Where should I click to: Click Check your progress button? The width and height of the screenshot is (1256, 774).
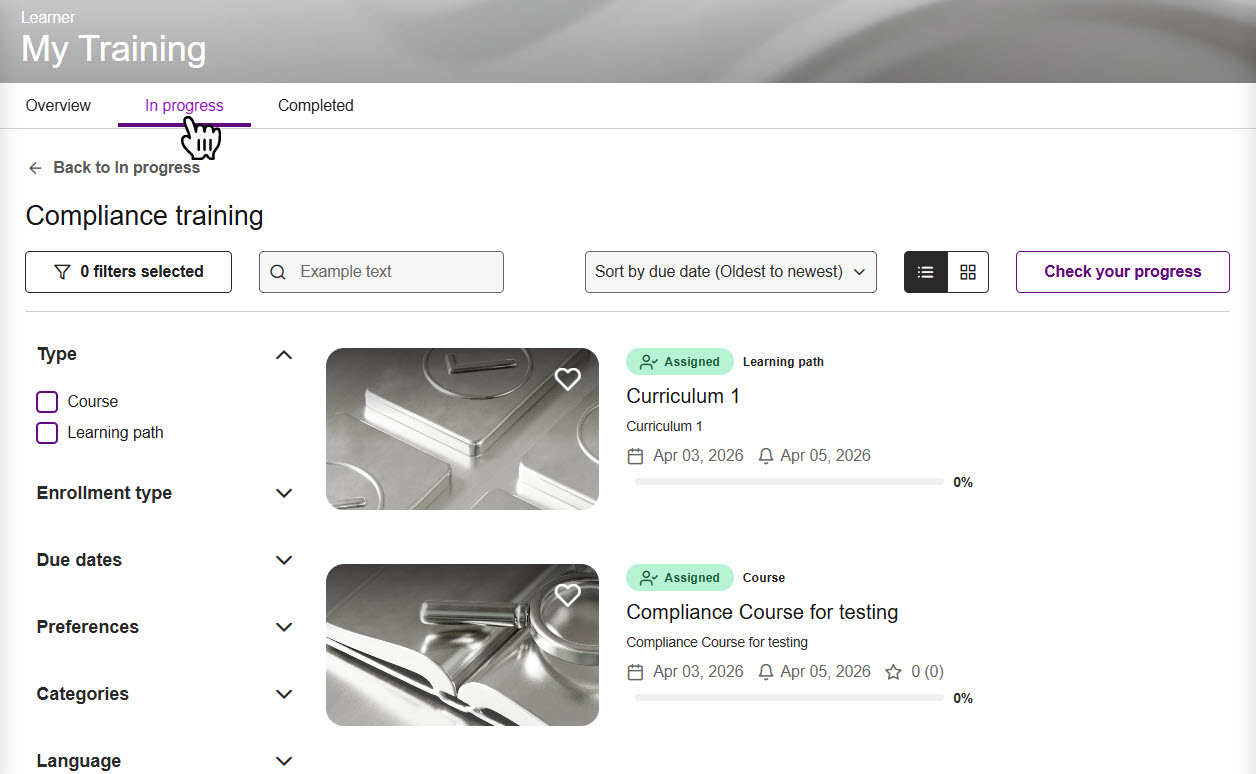pyautogui.click(x=1122, y=272)
